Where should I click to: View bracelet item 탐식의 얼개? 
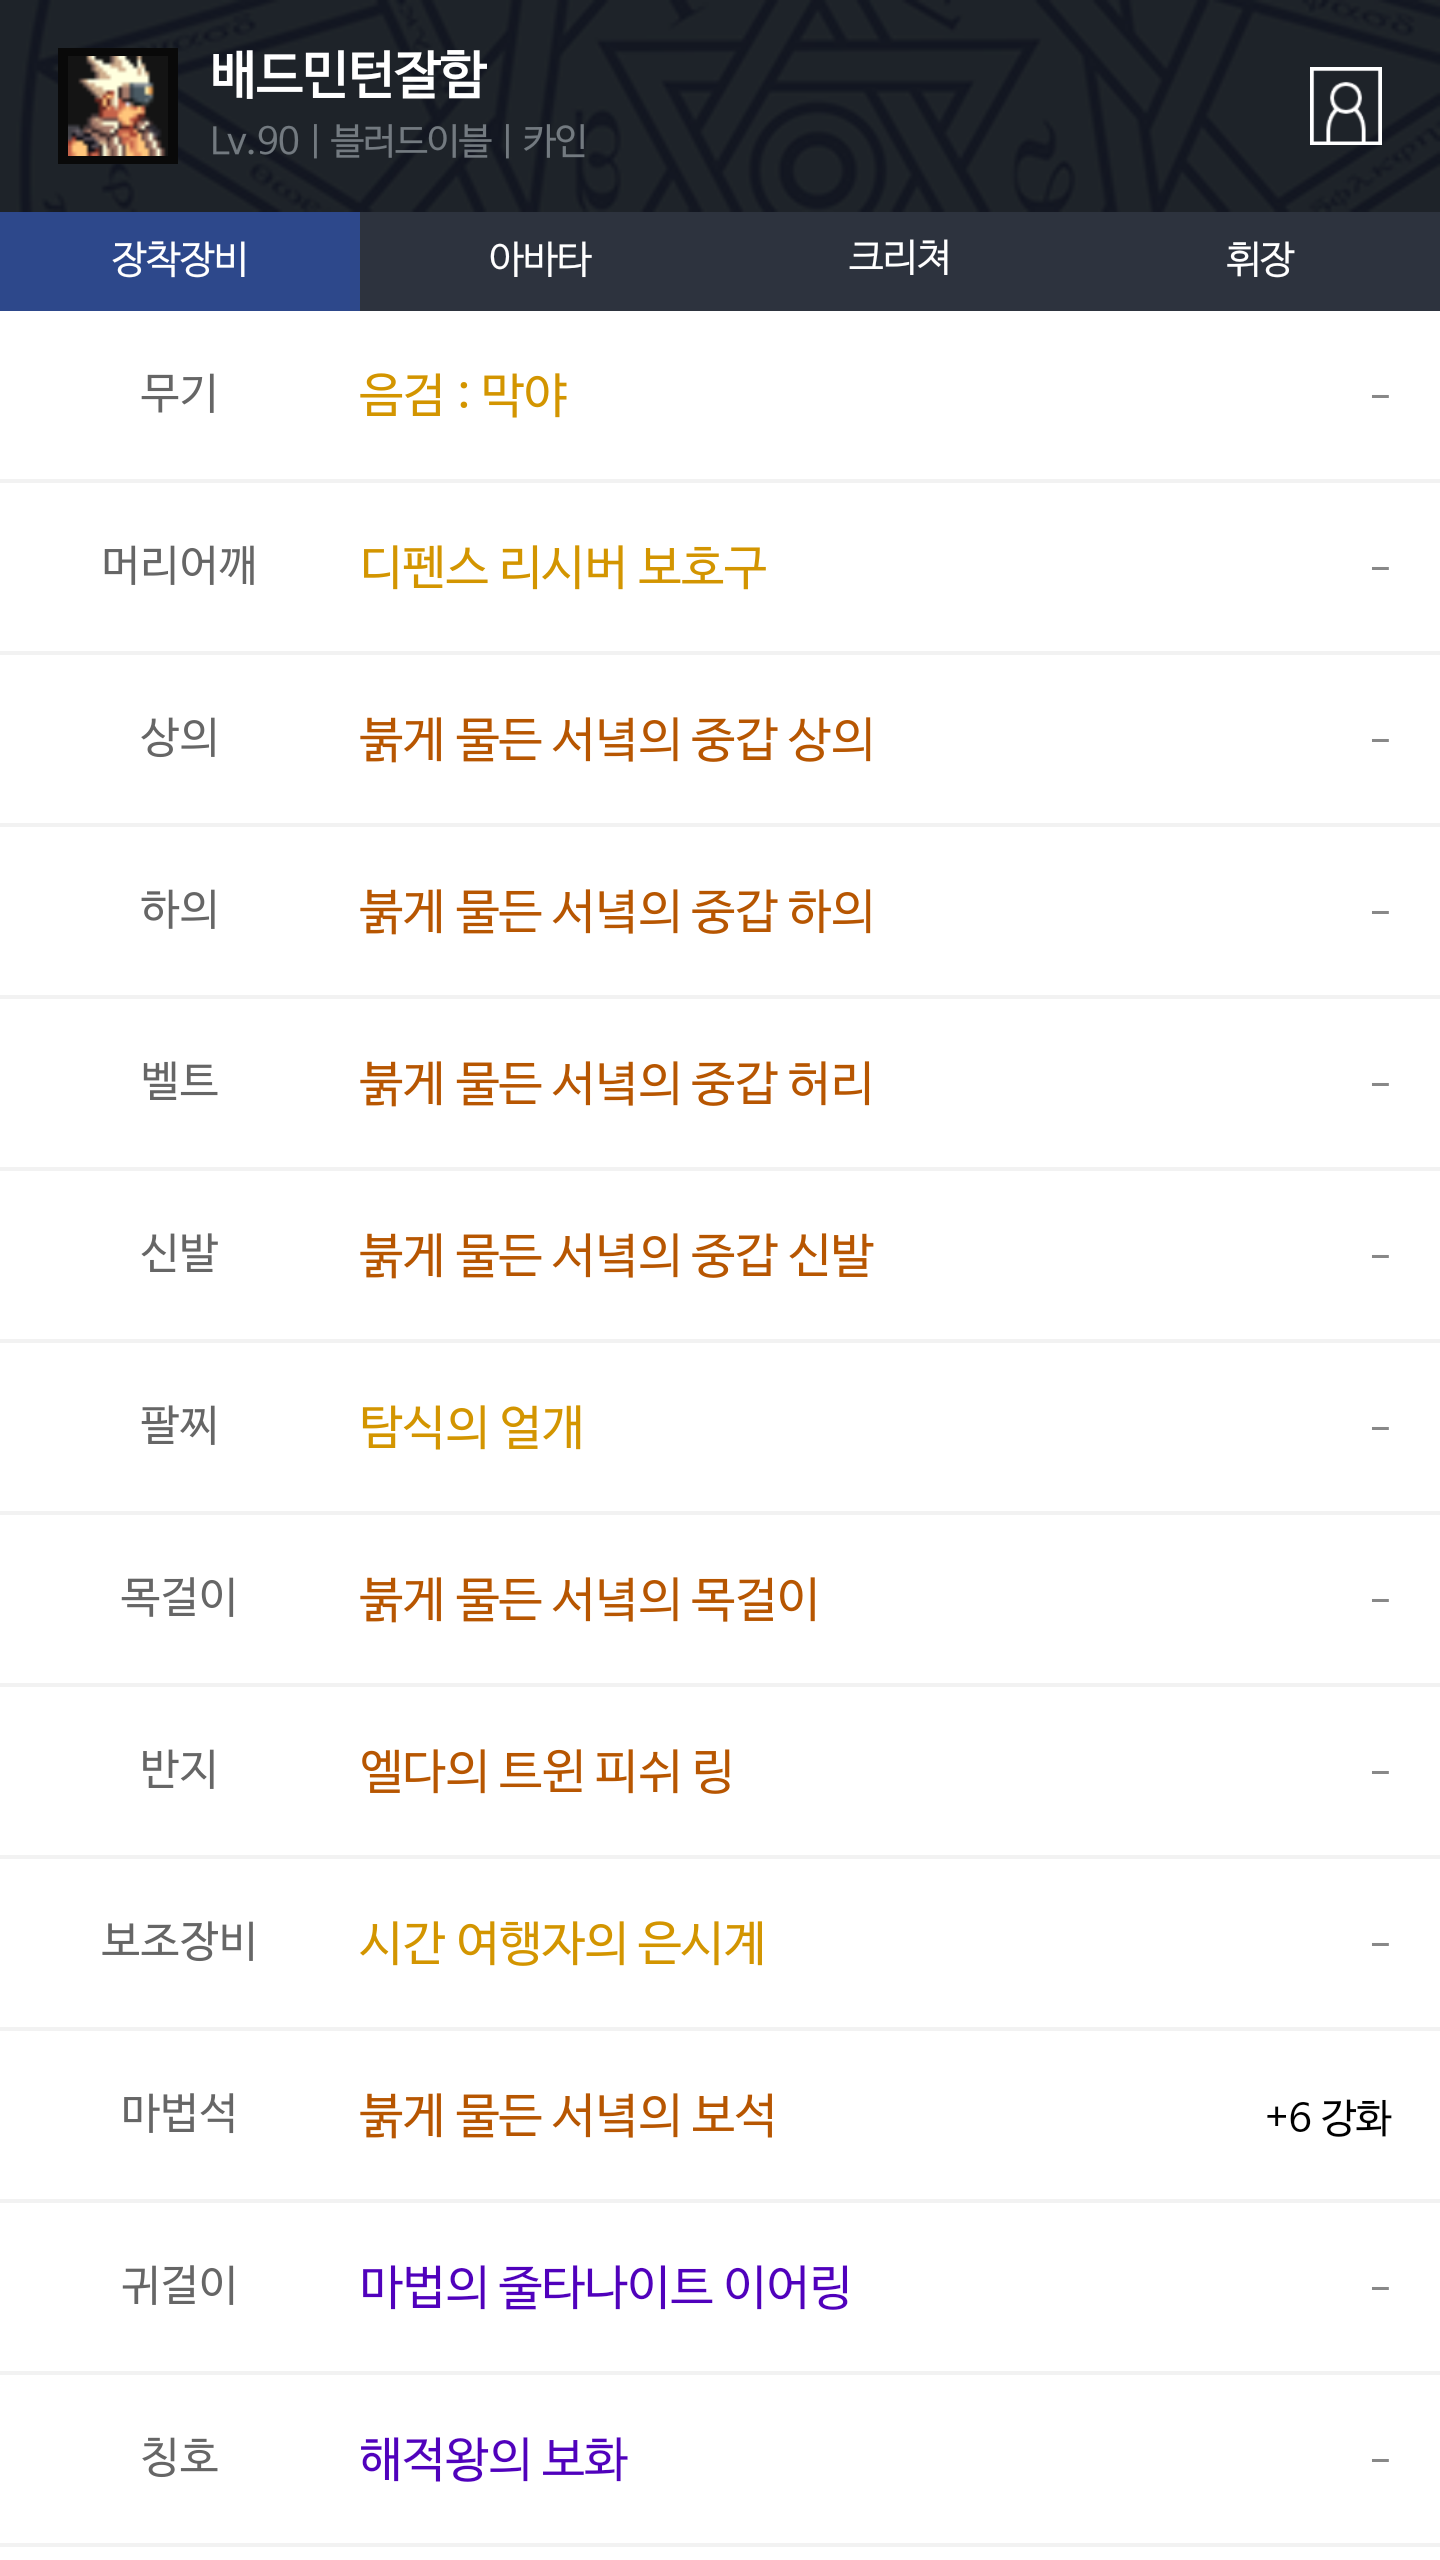click(x=471, y=1427)
